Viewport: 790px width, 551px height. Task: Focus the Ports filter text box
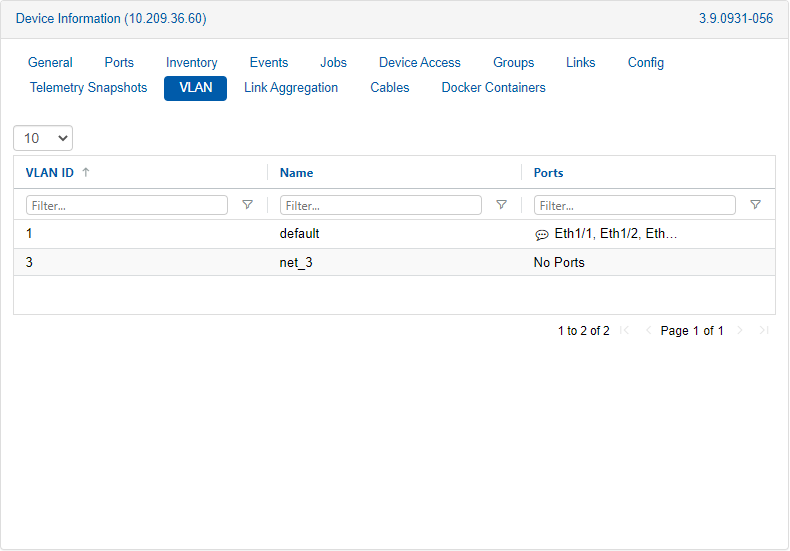[x=635, y=205]
